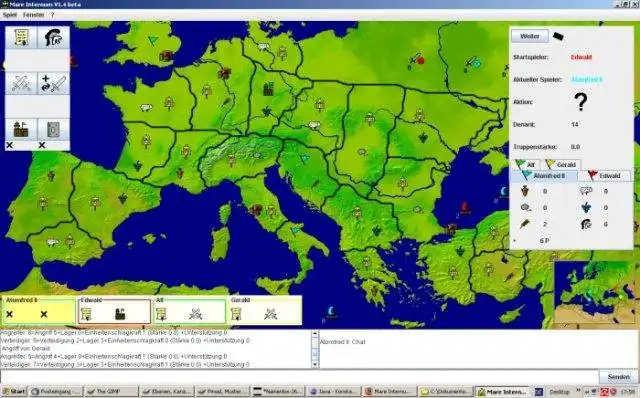Click the stone resource icon in player panel
Screen dimensions: 640x398
coord(526,208)
